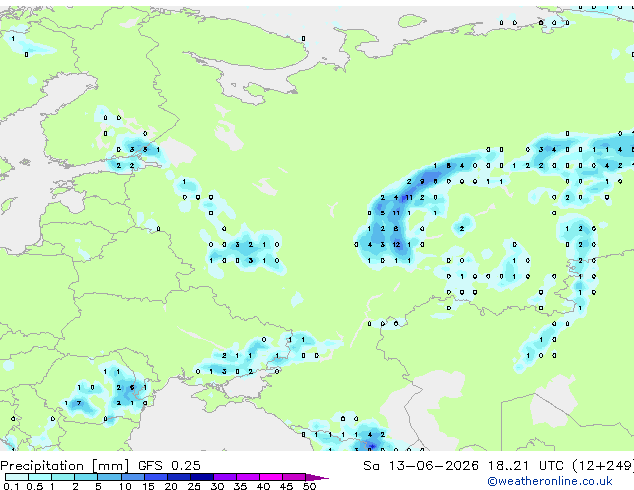Image resolution: width=634 pixels, height=490 pixels.
Task: Pick the 10–15 mm legend color swatch
Action: pyautogui.click(x=132, y=477)
